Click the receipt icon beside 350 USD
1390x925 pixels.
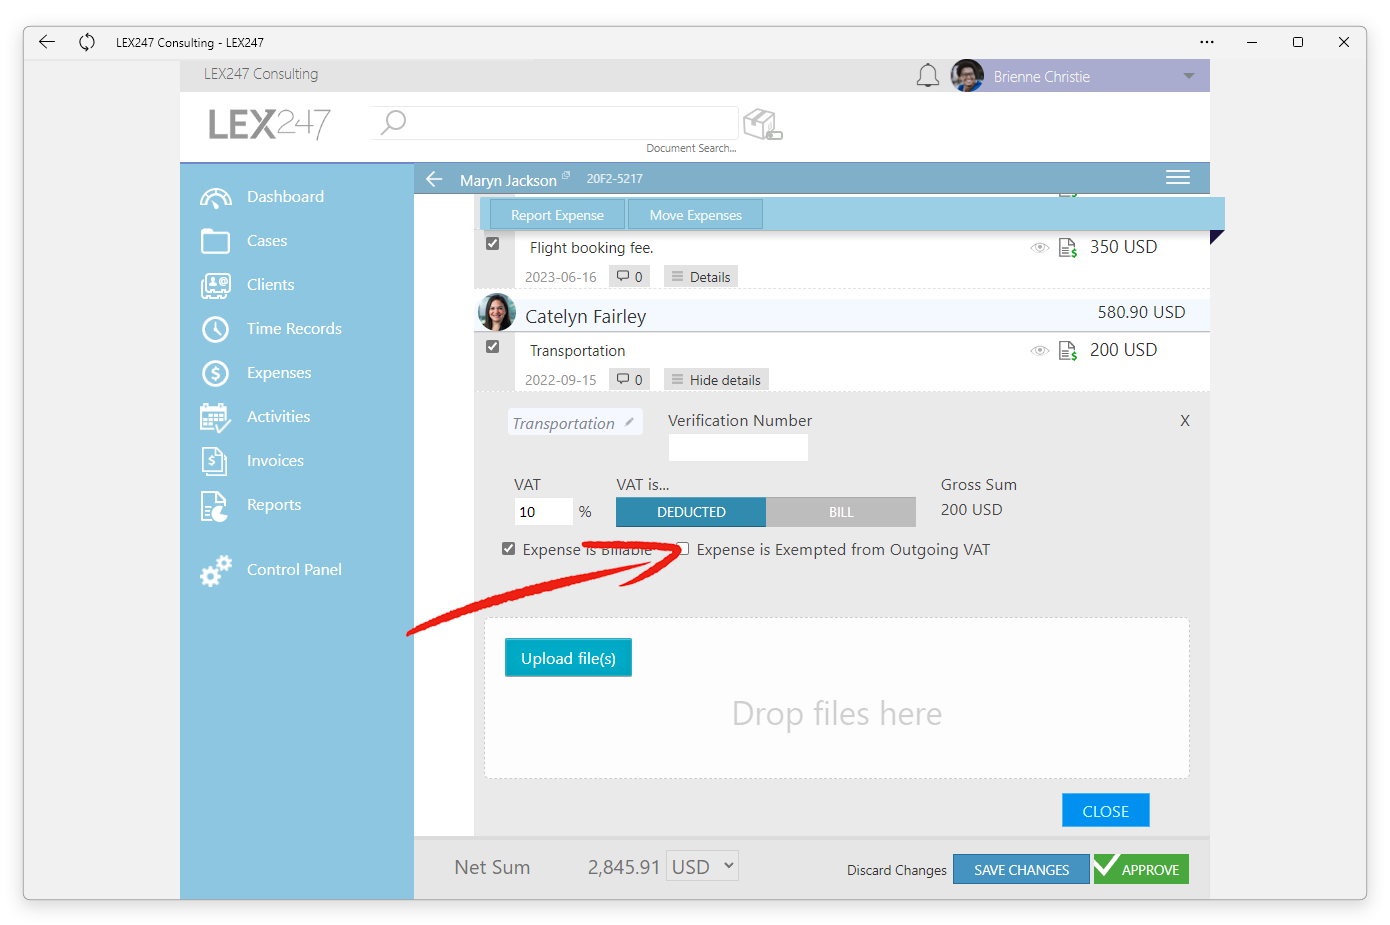click(1068, 248)
